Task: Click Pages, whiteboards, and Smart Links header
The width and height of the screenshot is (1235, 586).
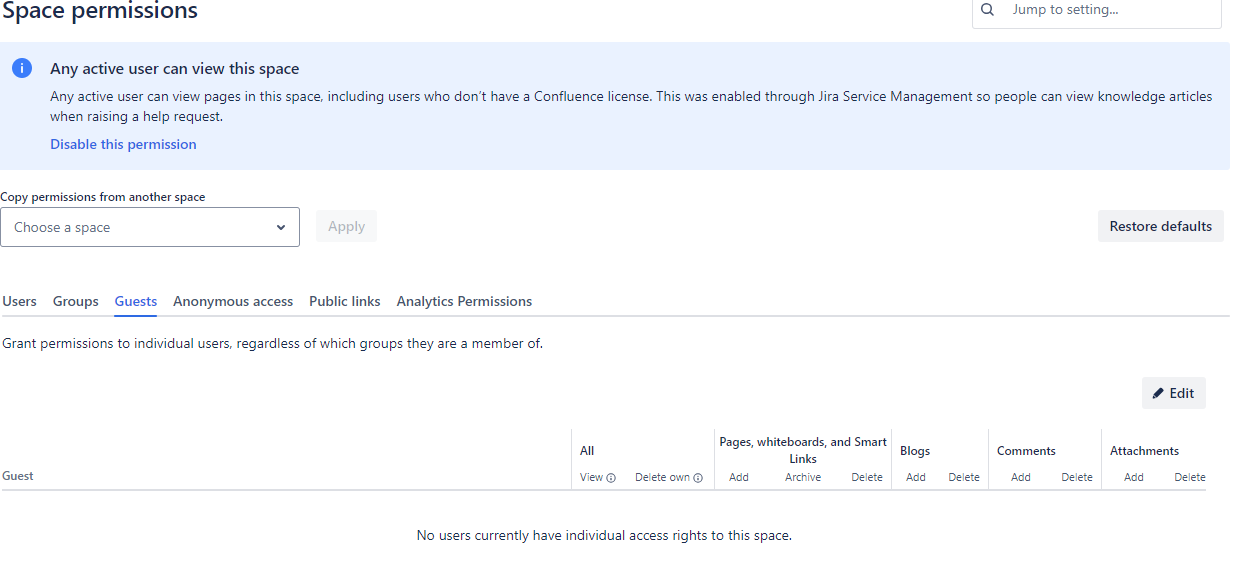Action: (803, 450)
